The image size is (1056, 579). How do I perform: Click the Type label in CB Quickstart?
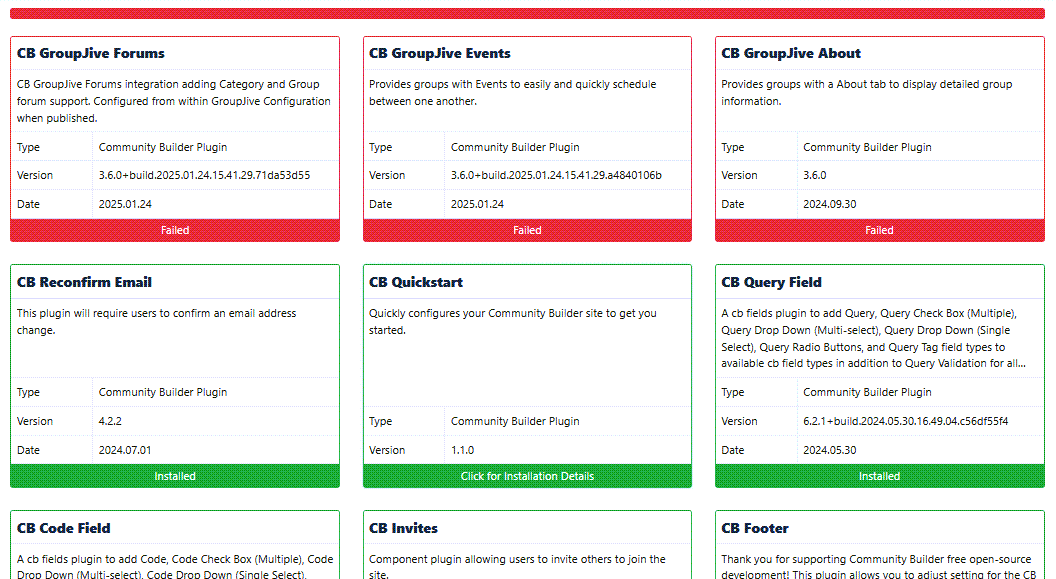(381, 421)
